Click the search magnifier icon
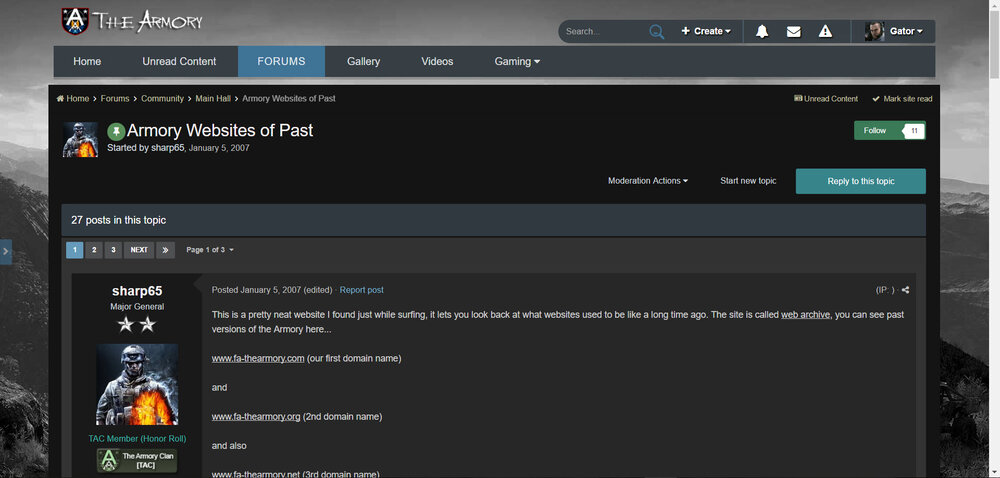Image resolution: width=1000 pixels, height=478 pixels. (x=656, y=32)
